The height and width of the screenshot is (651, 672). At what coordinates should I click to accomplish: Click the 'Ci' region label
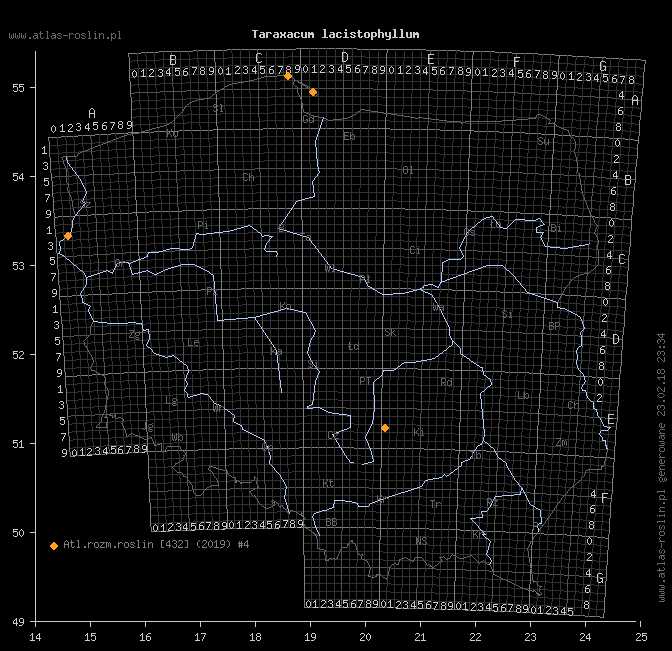415,250
